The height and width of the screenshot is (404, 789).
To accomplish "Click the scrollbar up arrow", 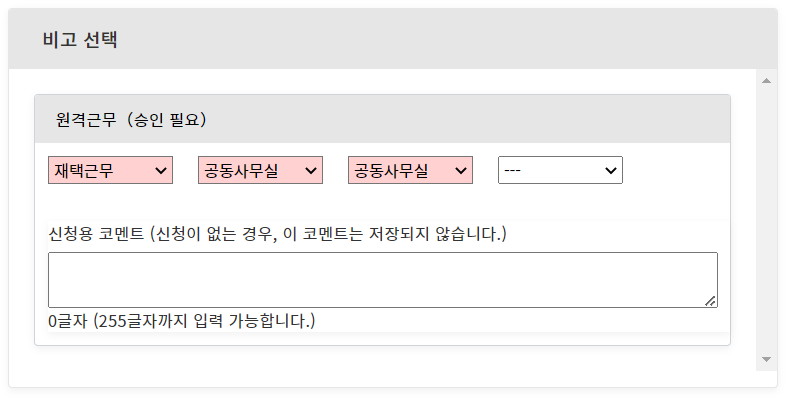I will point(766,80).
